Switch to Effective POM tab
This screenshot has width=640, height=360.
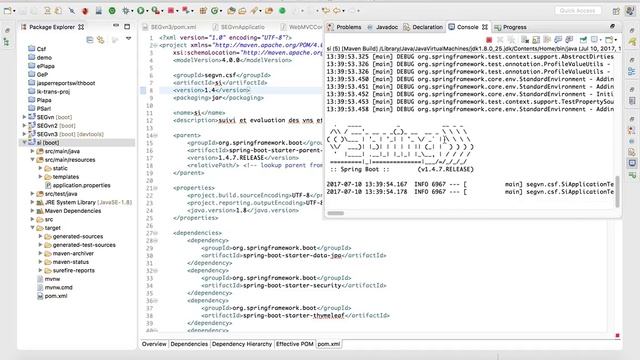(295, 344)
